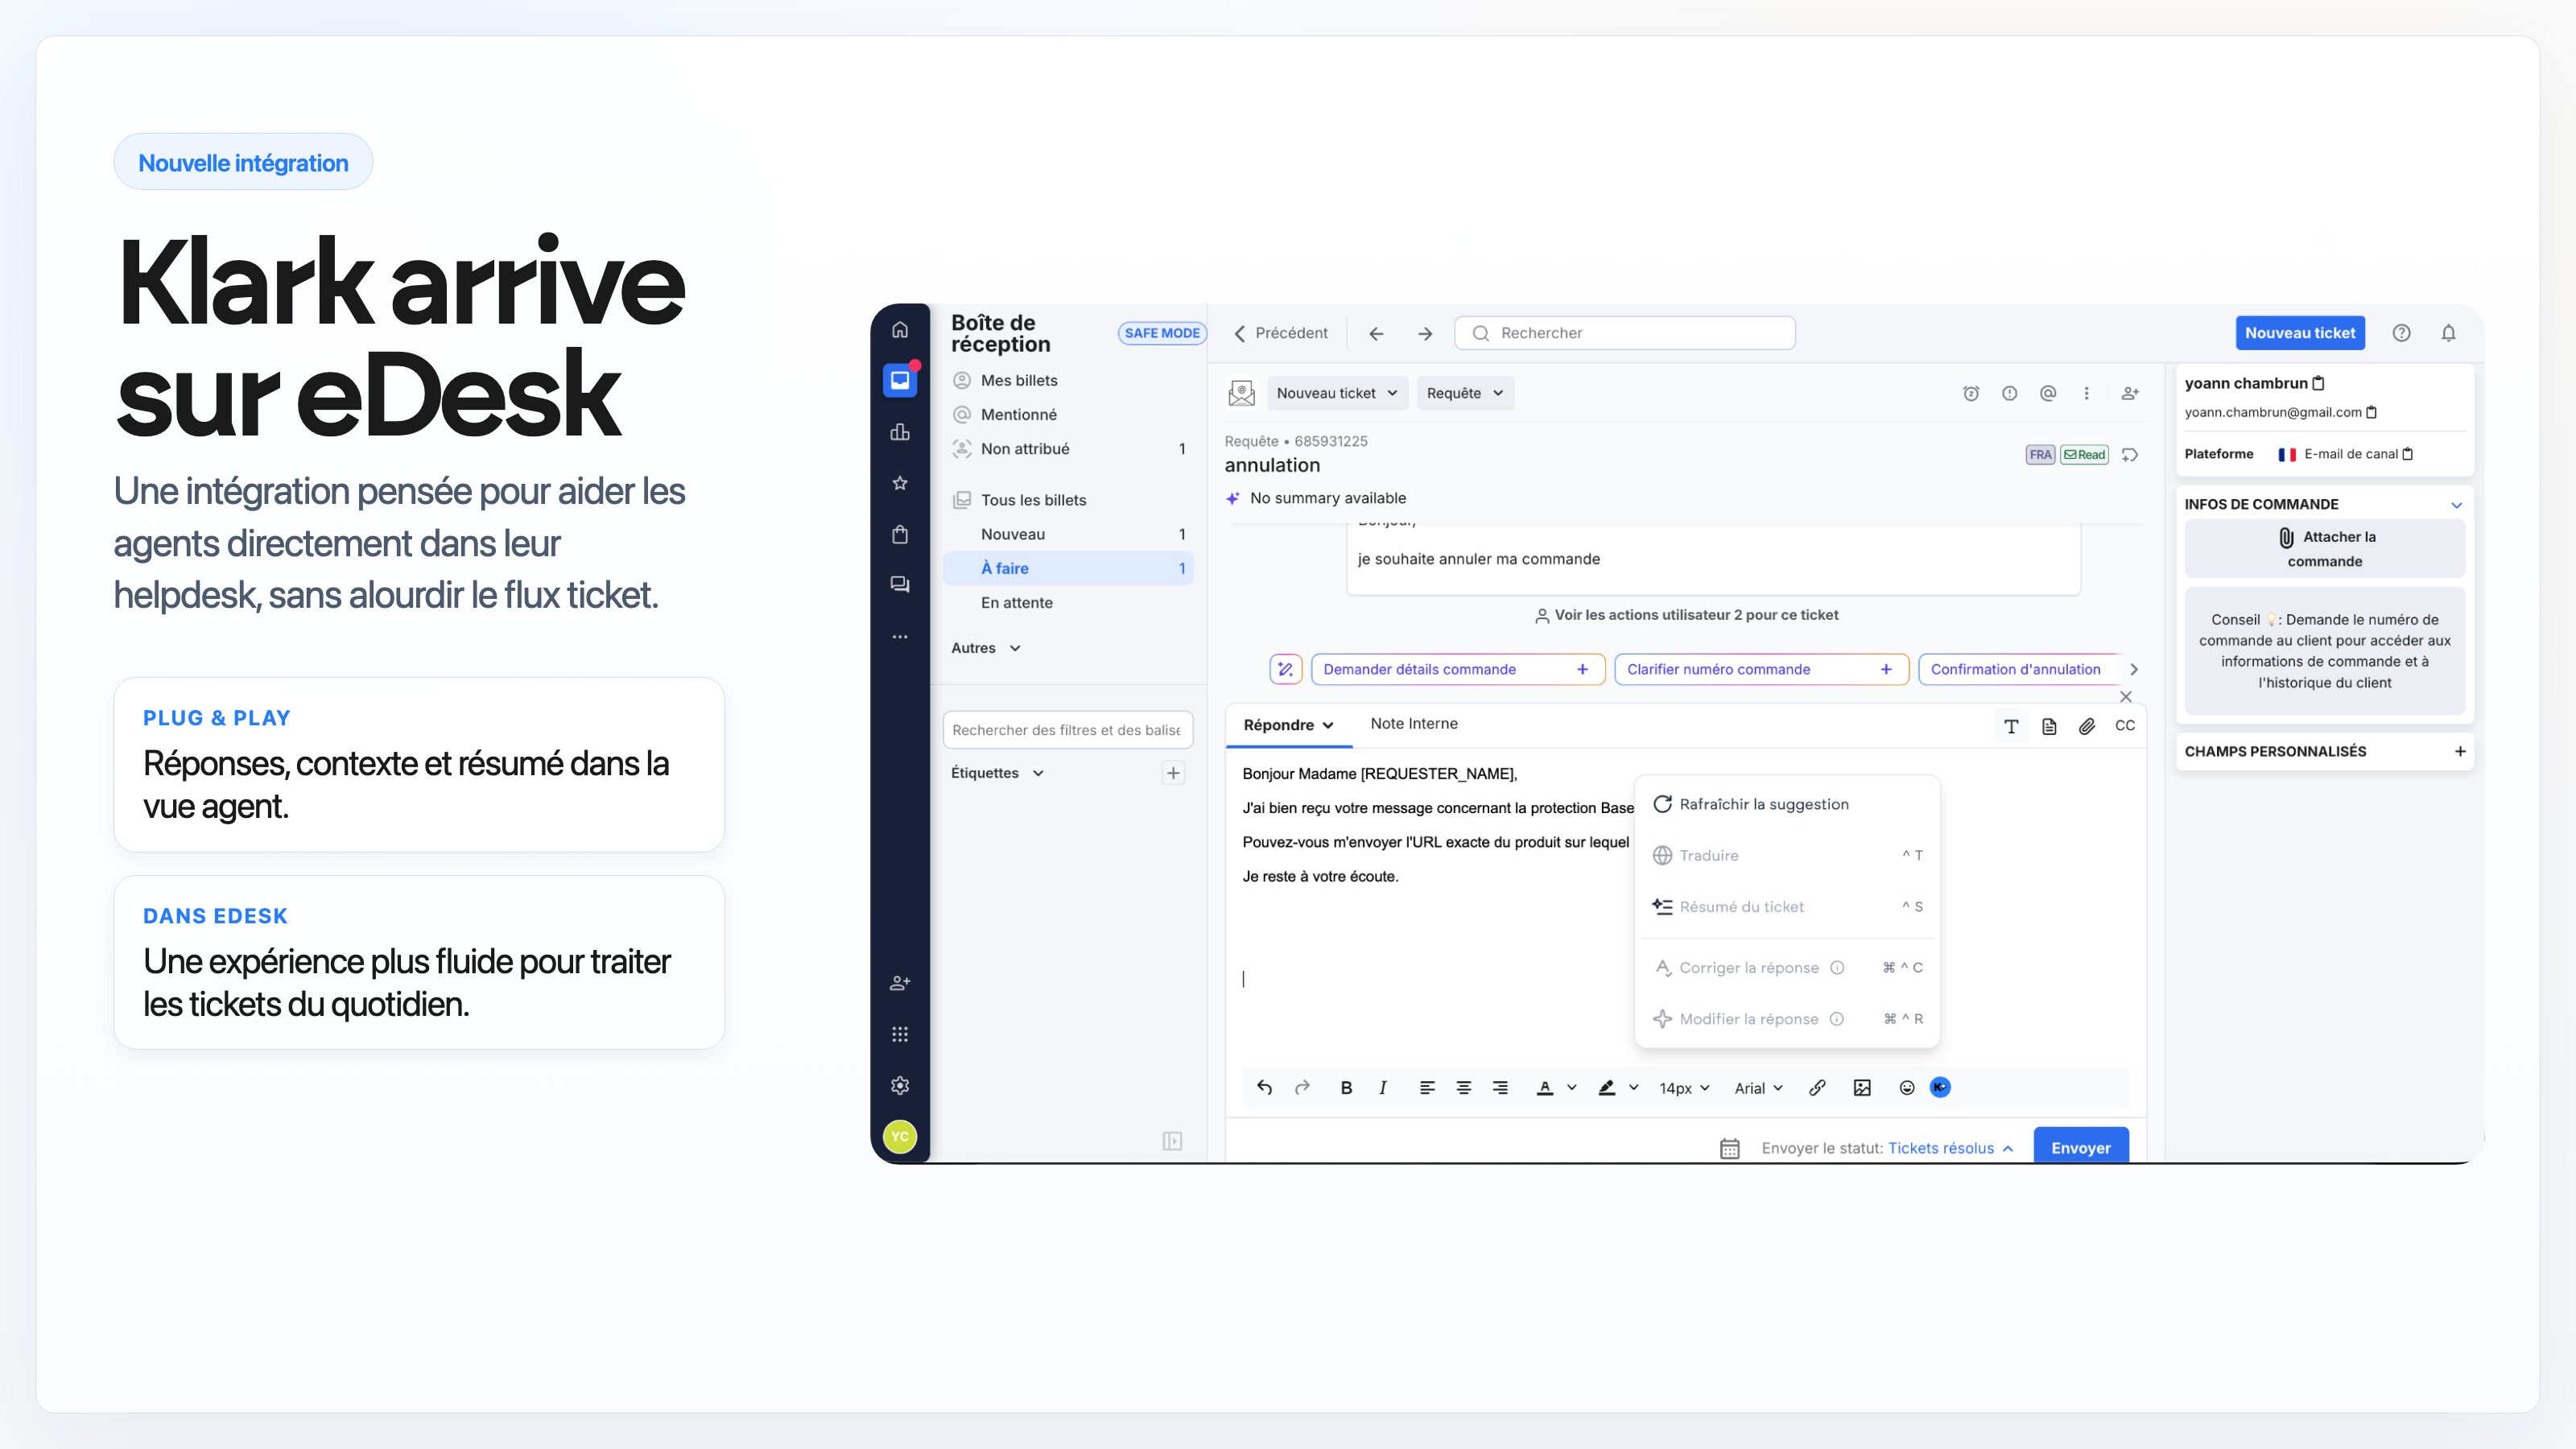Insert an emoji using the smiley icon
Viewport: 2576px width, 1449px height.
pyautogui.click(x=1905, y=1088)
